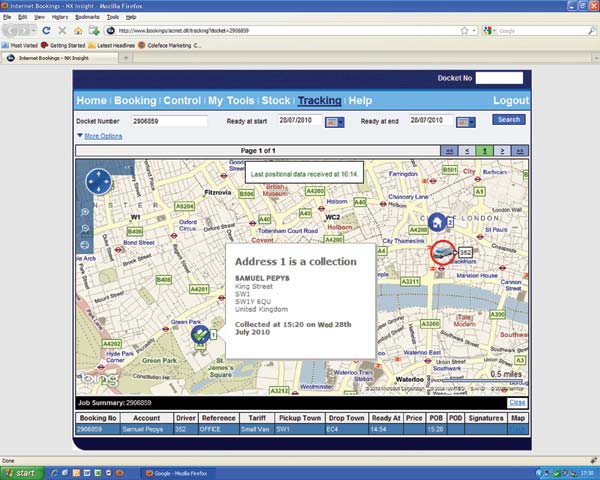Click the Google search box
Screen dimensions: 600x480
[x=541, y=31]
